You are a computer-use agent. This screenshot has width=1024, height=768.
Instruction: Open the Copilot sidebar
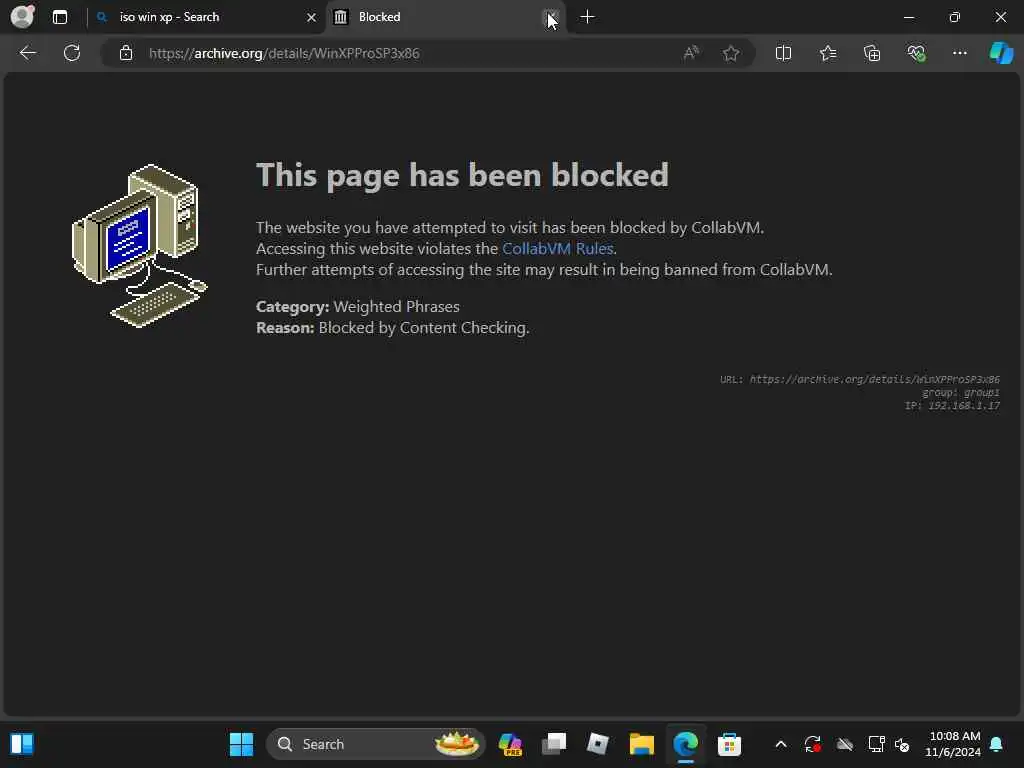1001,53
